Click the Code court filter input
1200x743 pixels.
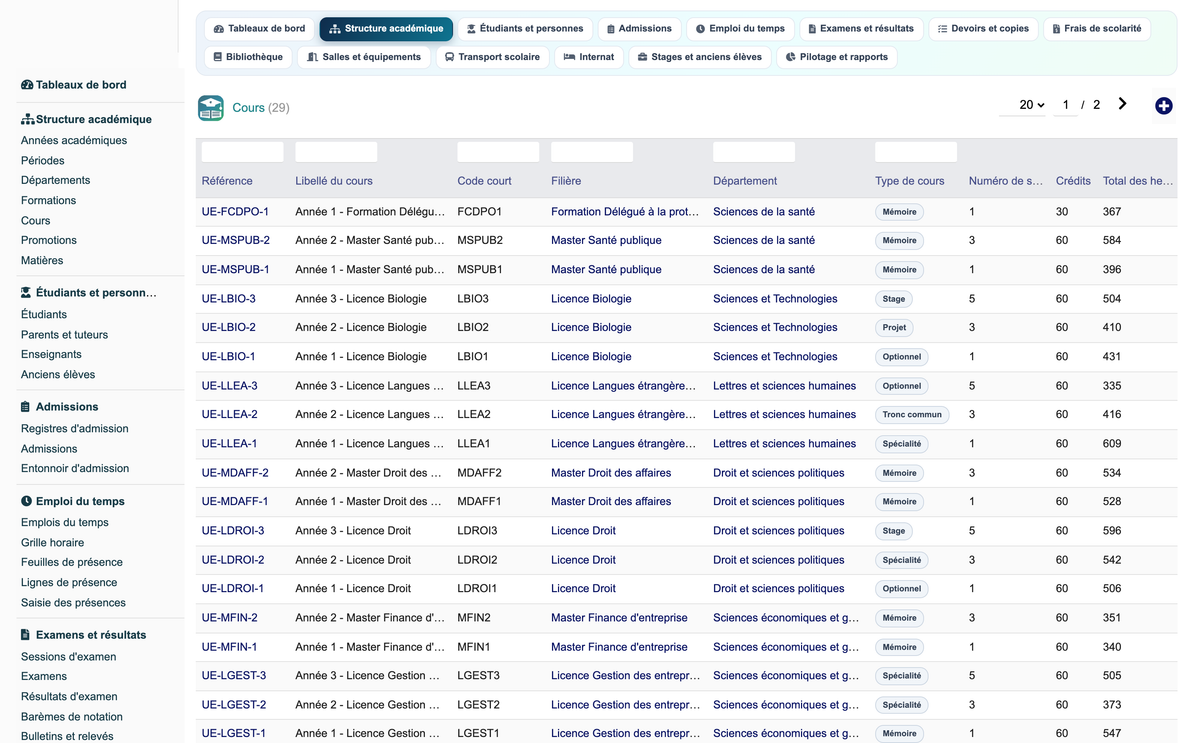pos(498,152)
